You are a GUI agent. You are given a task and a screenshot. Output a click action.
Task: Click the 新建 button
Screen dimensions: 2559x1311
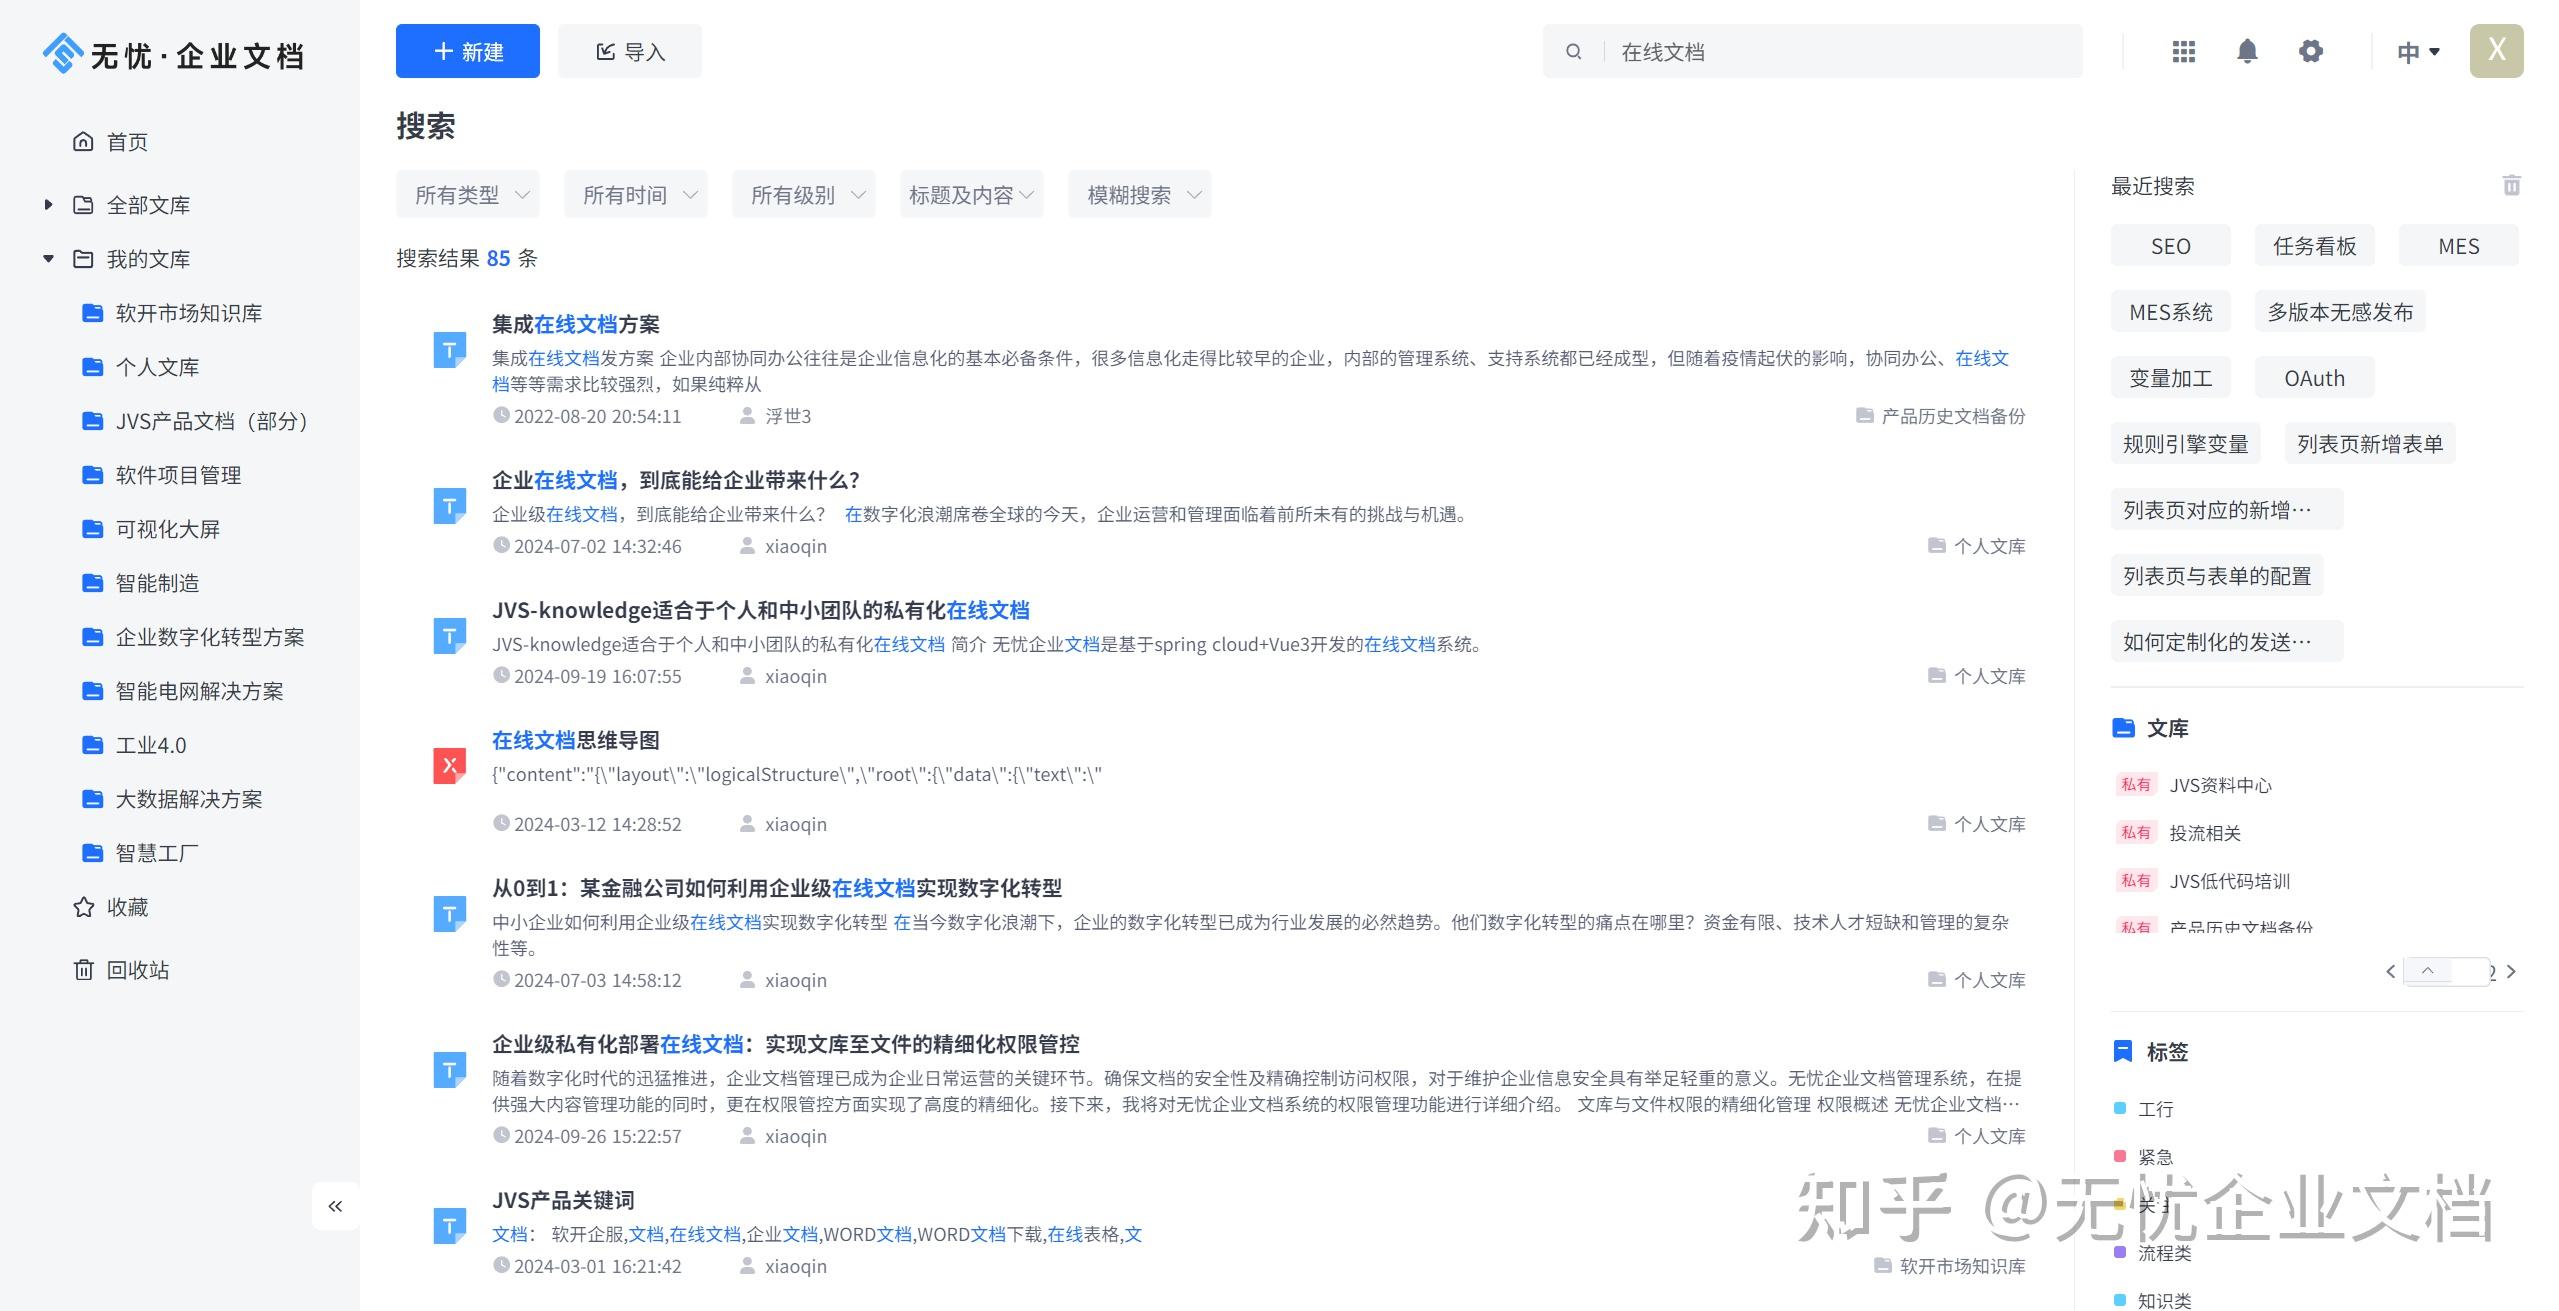[467, 51]
